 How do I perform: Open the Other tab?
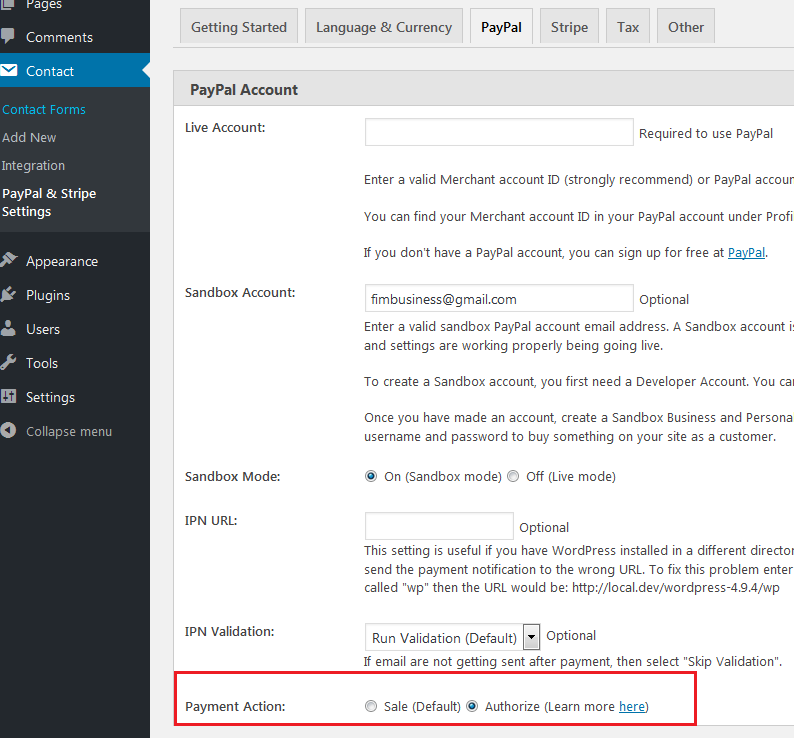(686, 27)
